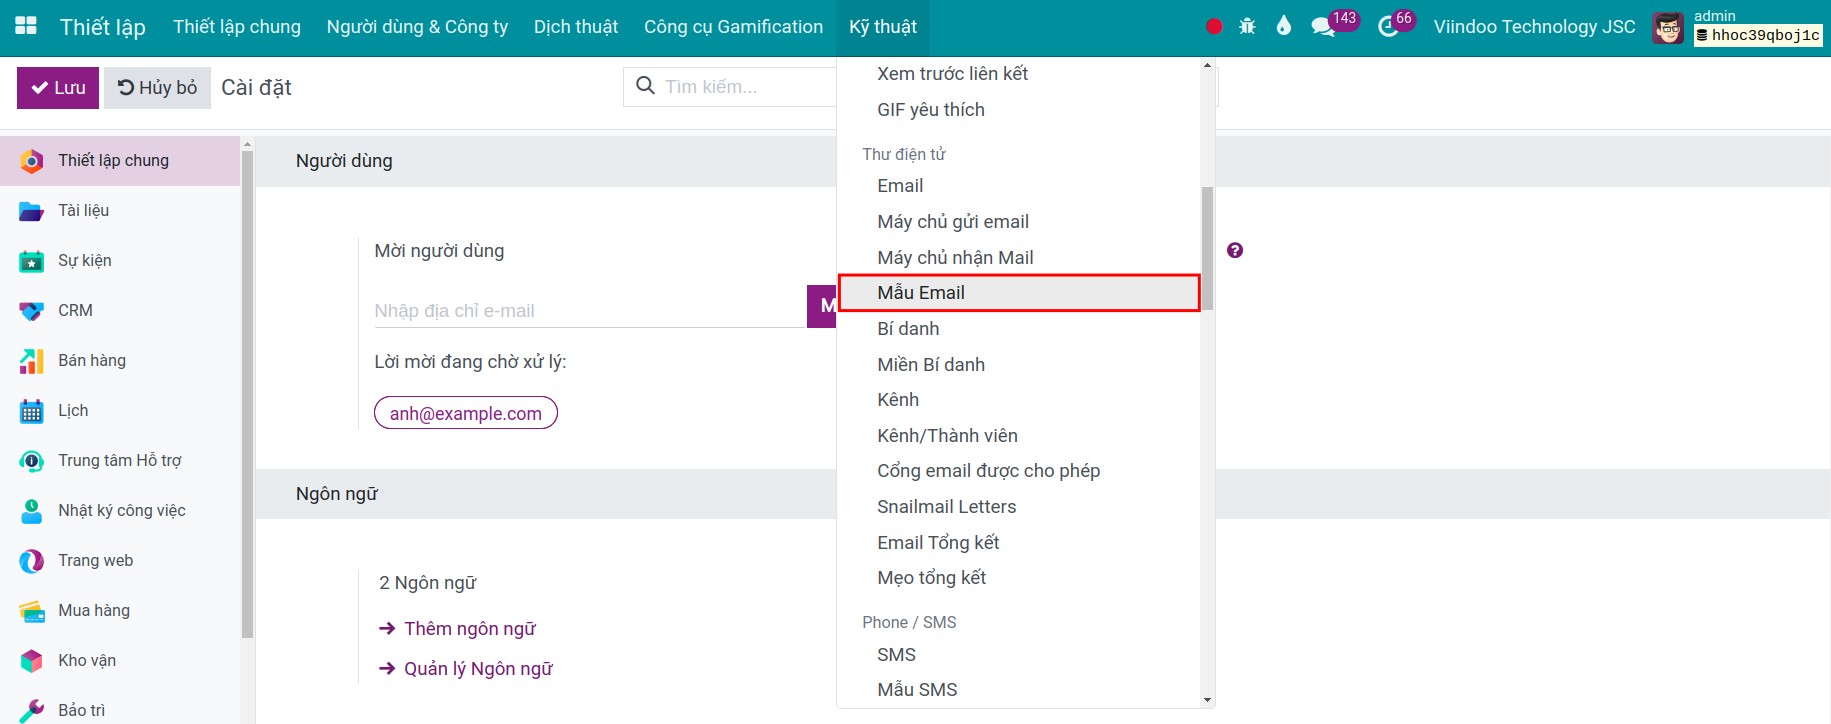Open Bán hàng settings section
This screenshot has height=724, width=1831.
tap(120, 361)
